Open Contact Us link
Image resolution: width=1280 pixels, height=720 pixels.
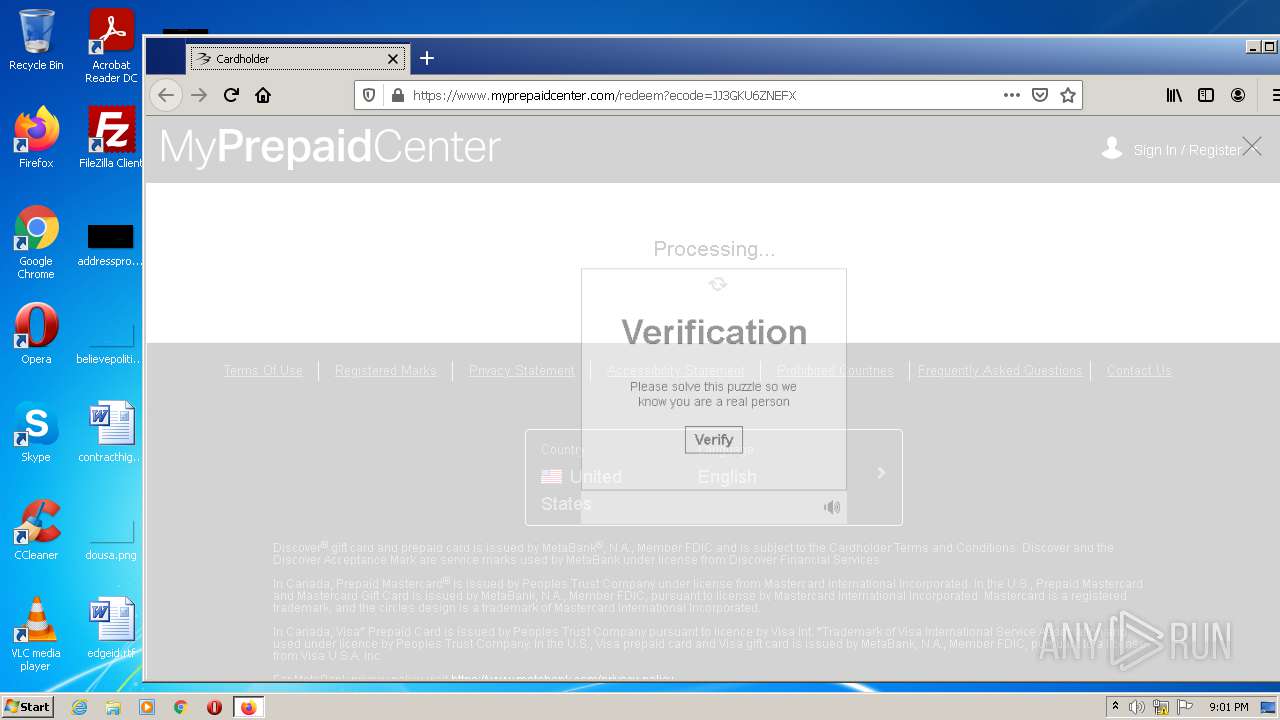click(x=1139, y=370)
